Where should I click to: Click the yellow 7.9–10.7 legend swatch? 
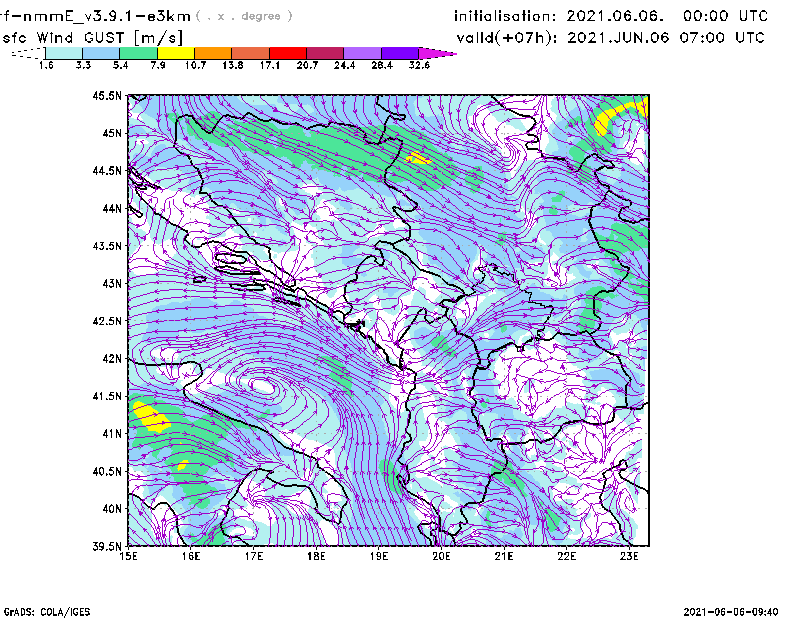[x=176, y=53]
